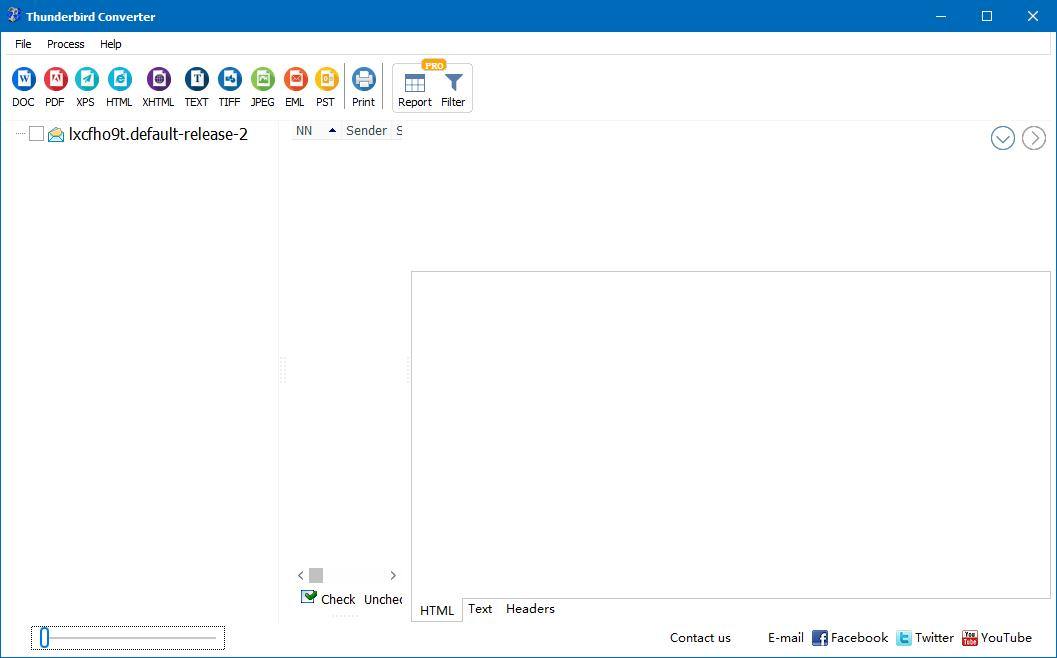Click Uncheck to deselect messages
The width and height of the screenshot is (1057, 658).
tap(383, 599)
